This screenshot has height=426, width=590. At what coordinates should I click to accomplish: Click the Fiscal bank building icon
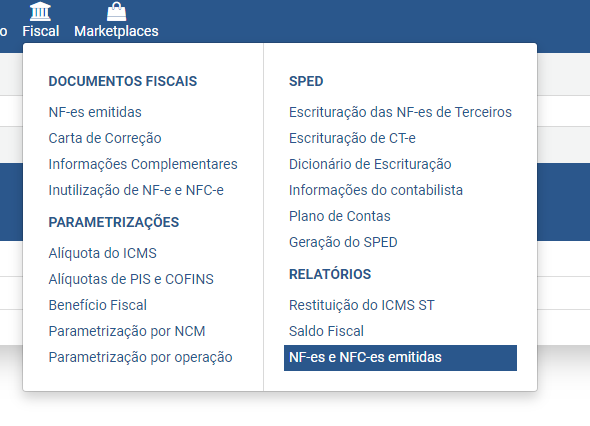coord(40,11)
